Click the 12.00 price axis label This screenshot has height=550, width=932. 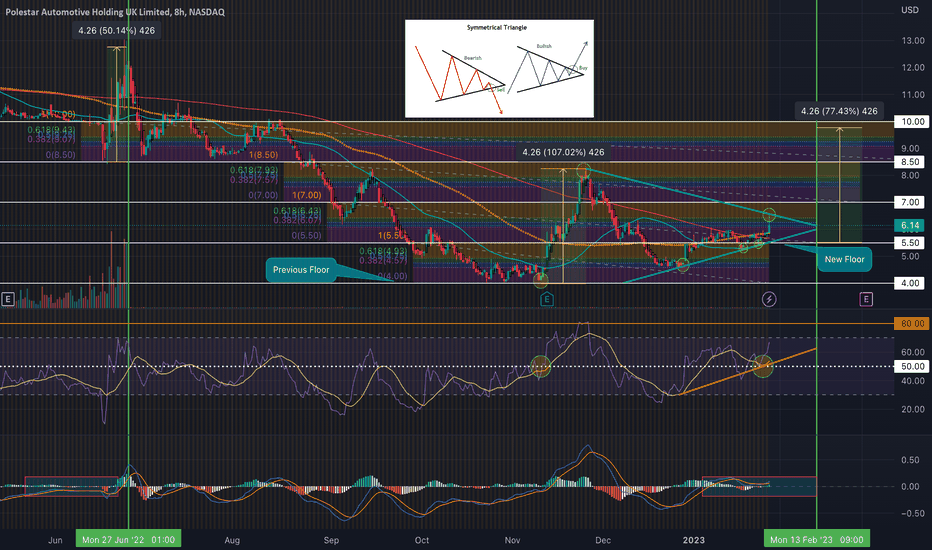912,67
